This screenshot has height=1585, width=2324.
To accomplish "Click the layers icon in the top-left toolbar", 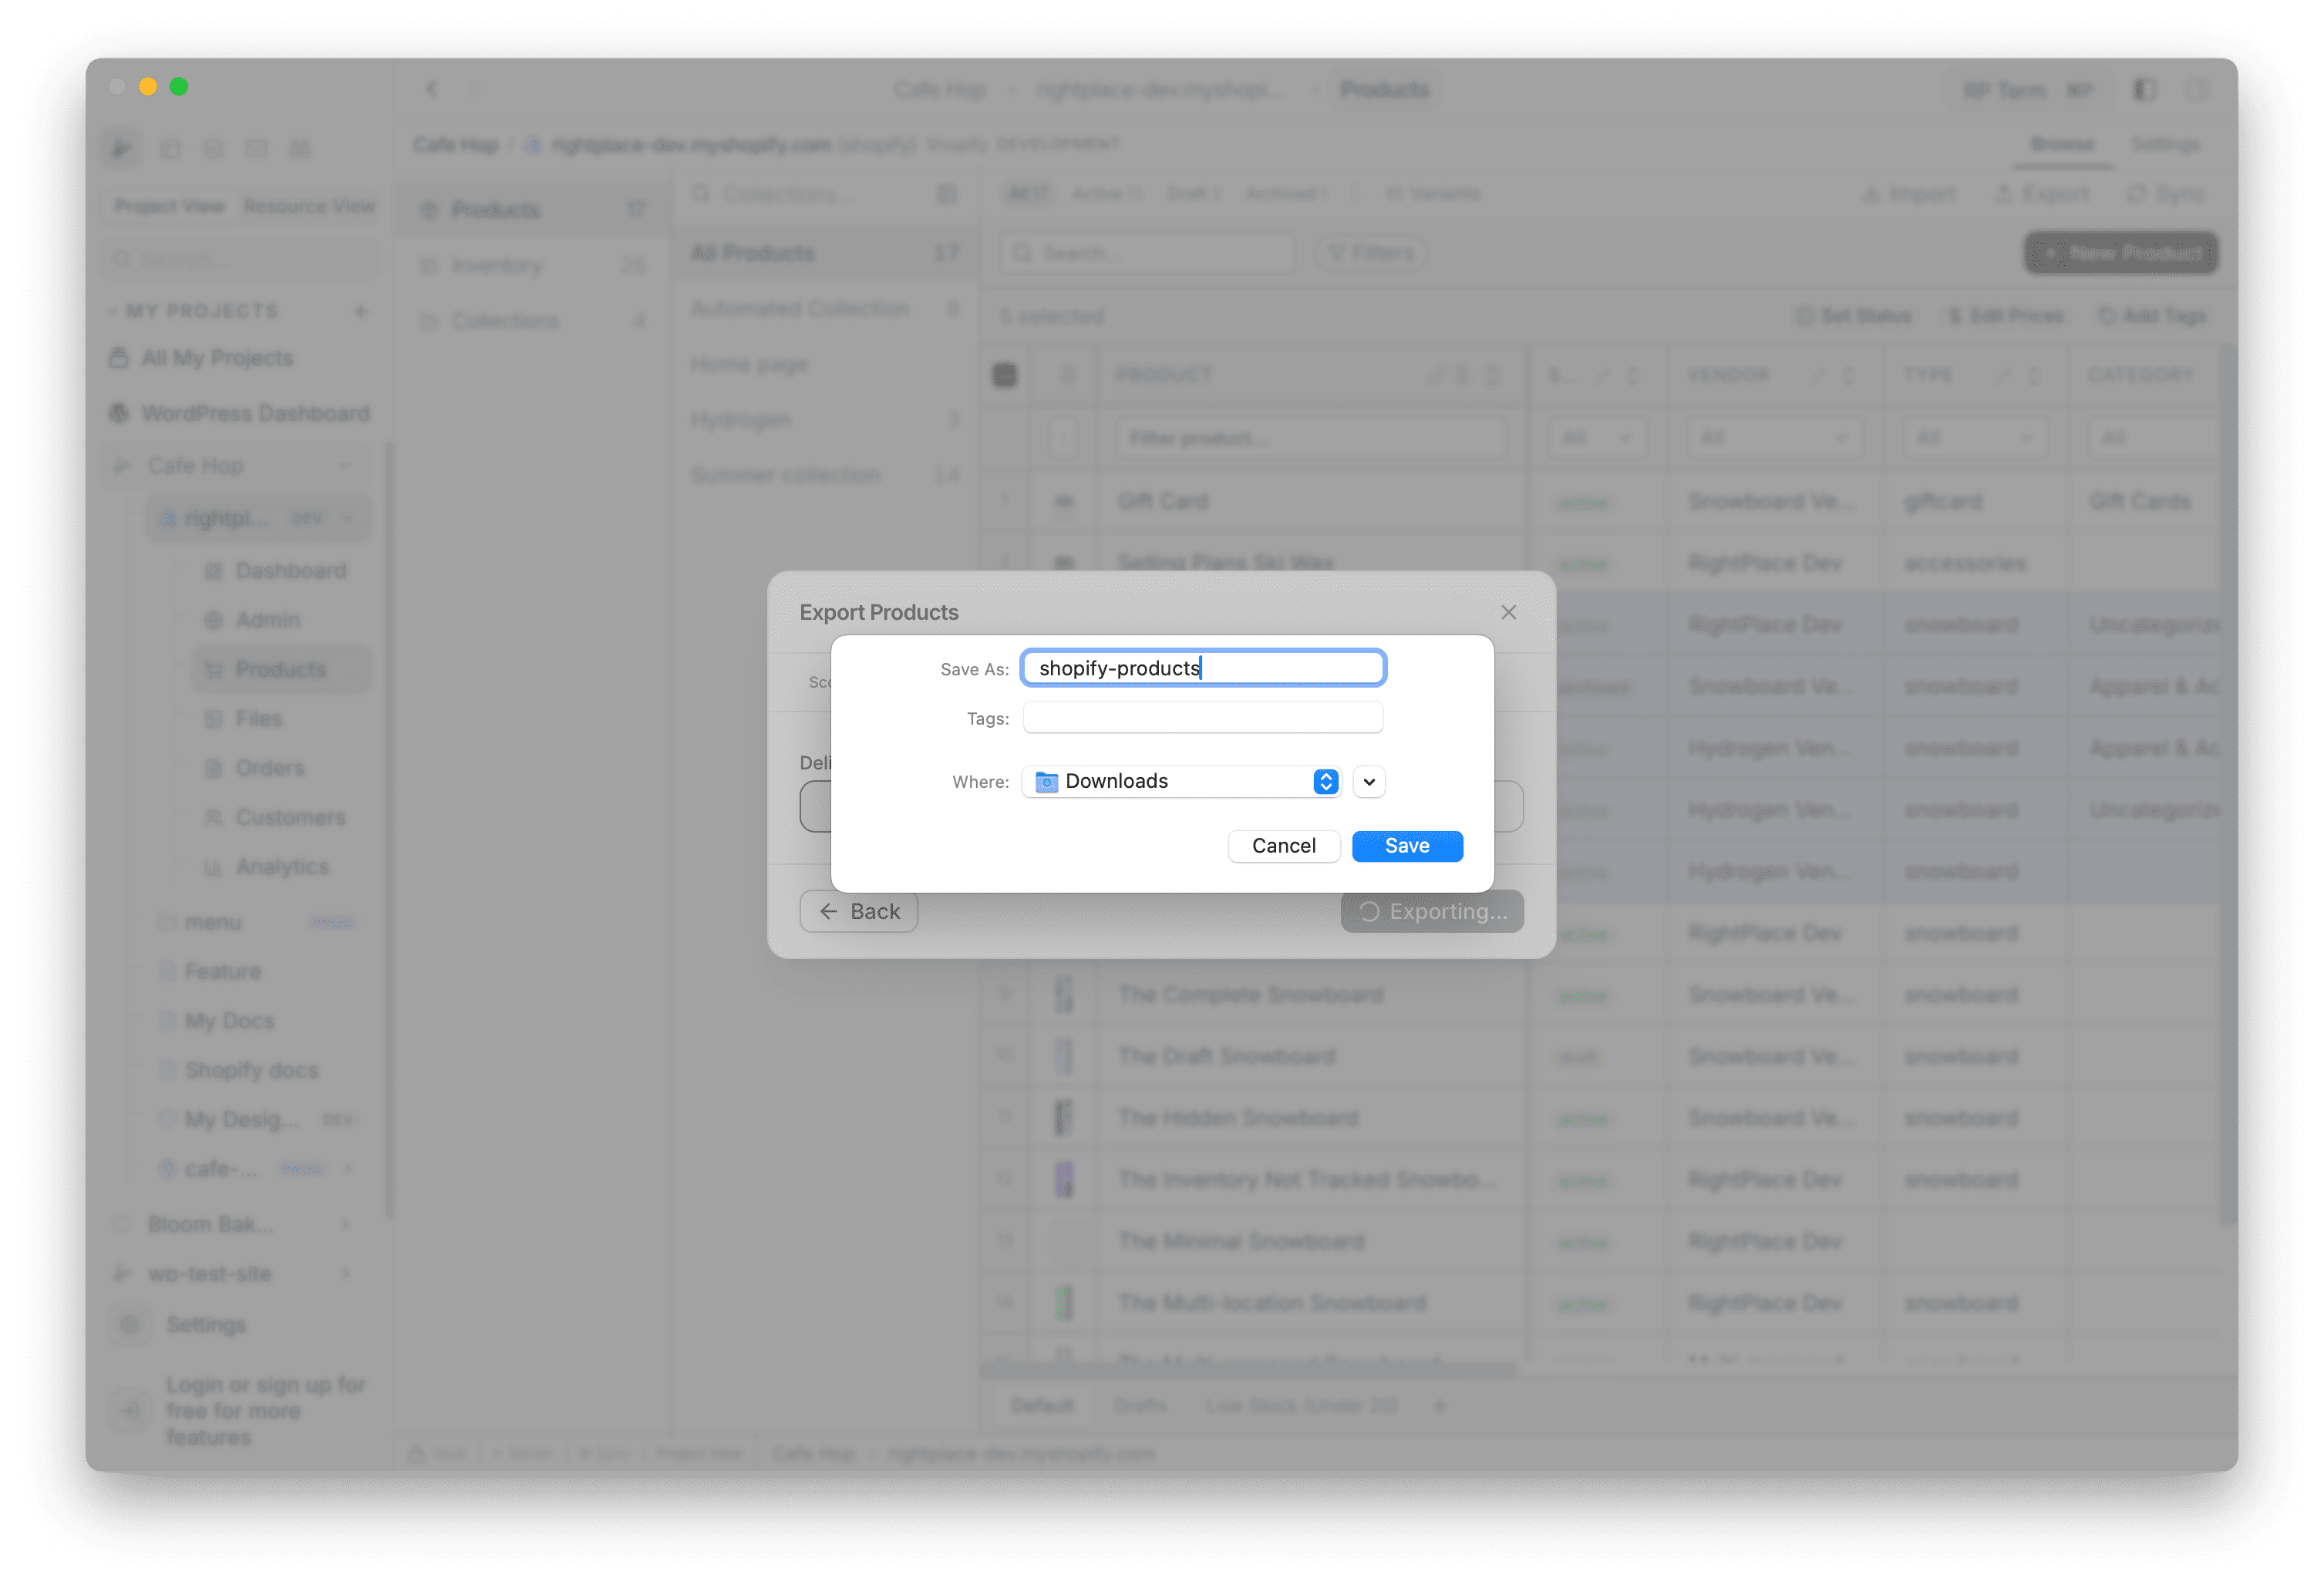I will pos(213,147).
